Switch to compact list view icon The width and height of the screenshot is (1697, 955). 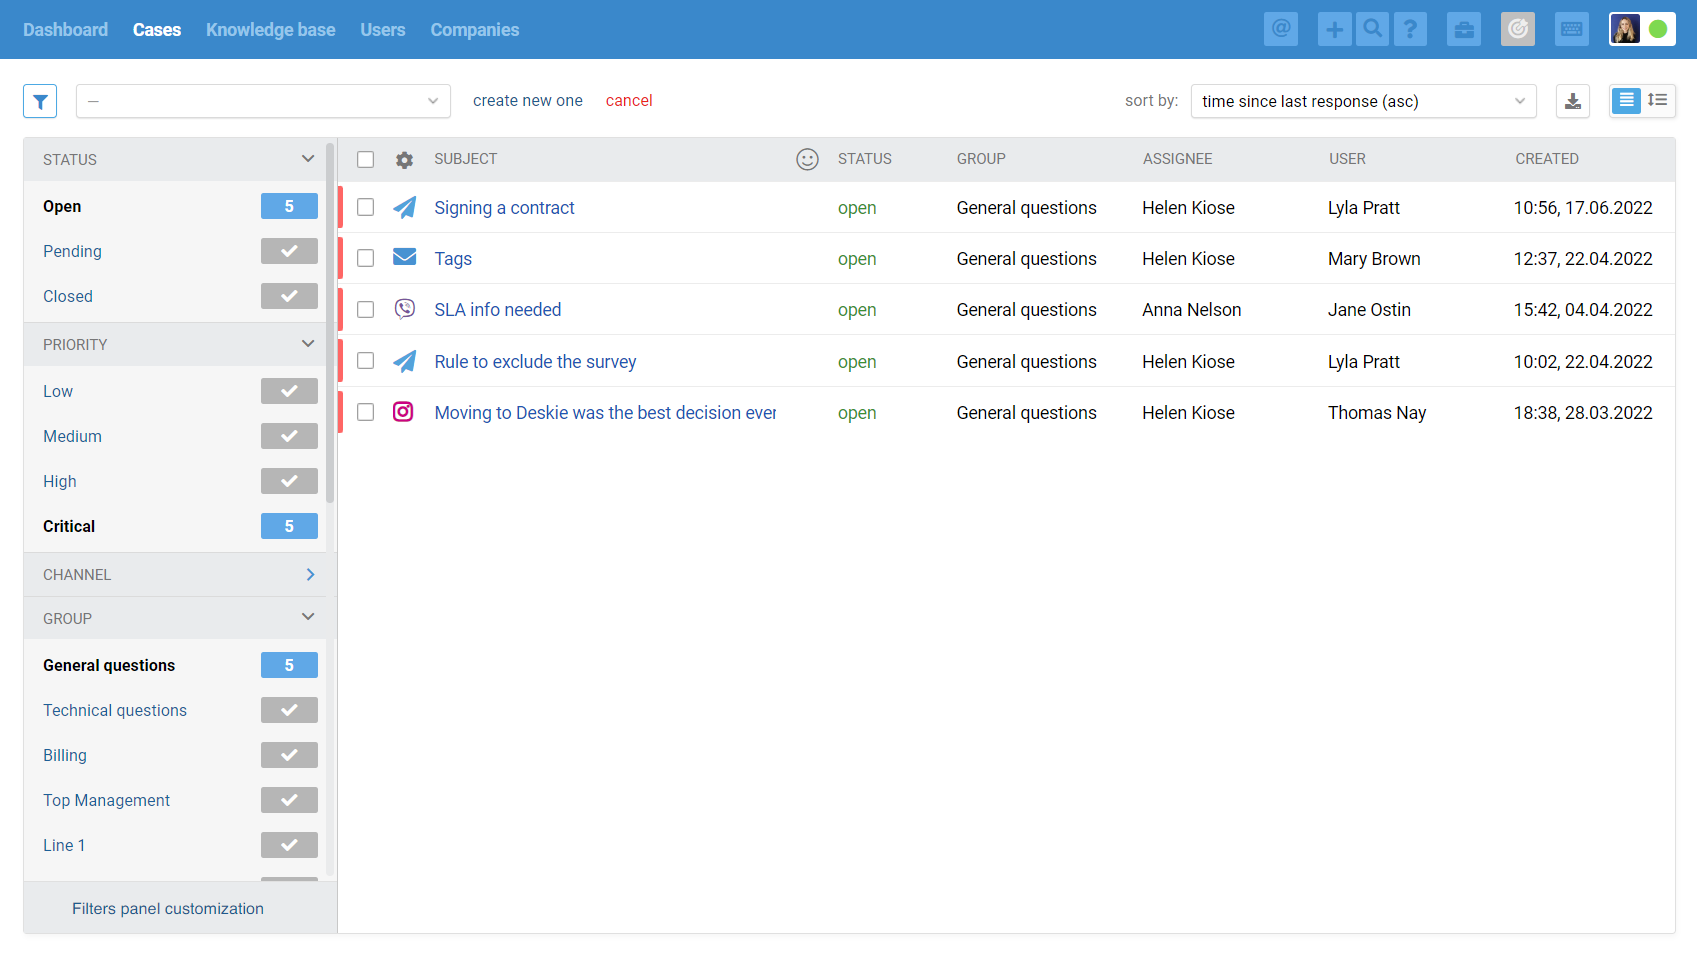pos(1626,100)
